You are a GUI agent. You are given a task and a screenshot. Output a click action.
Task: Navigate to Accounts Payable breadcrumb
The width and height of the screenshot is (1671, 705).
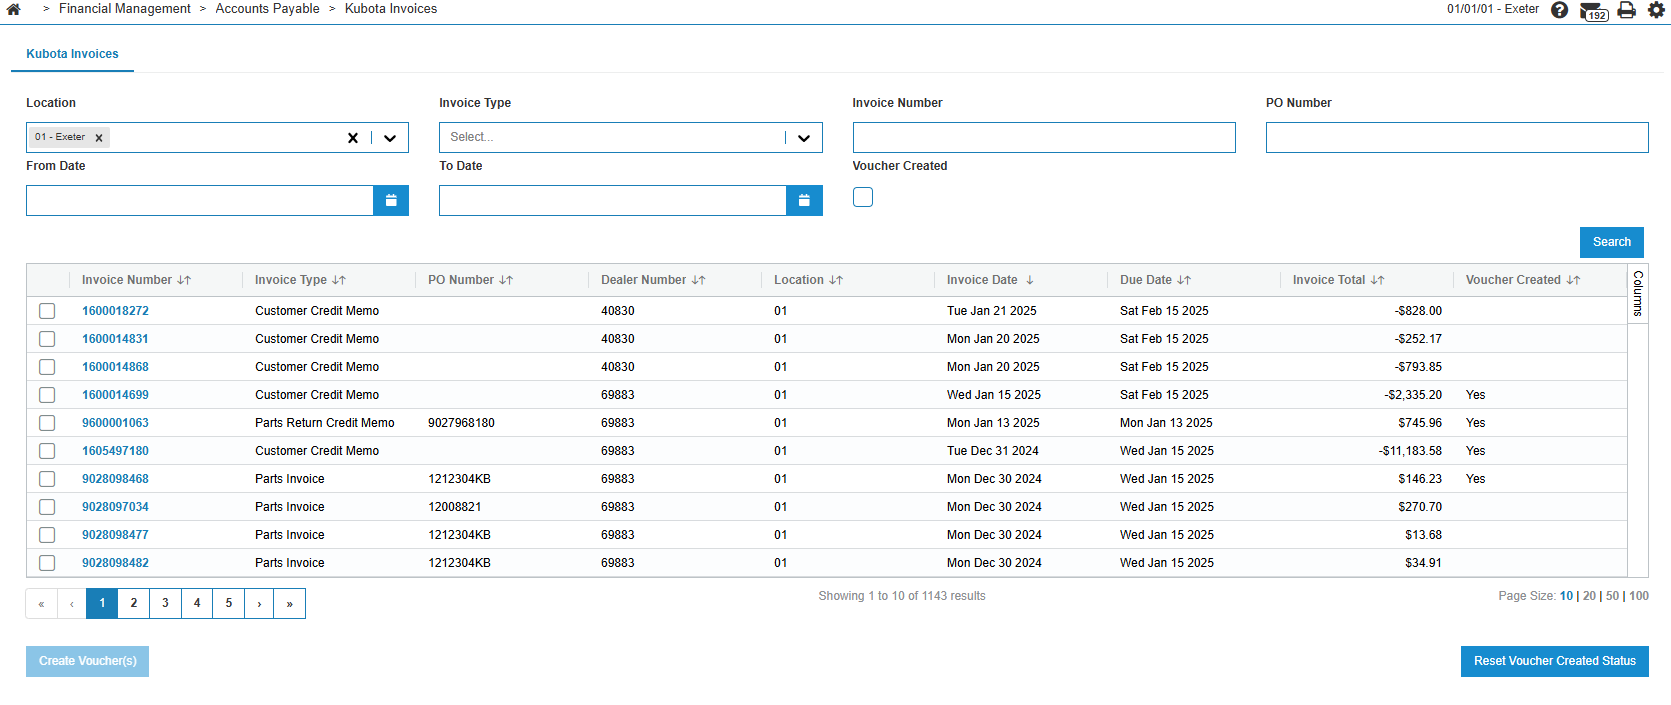(268, 9)
